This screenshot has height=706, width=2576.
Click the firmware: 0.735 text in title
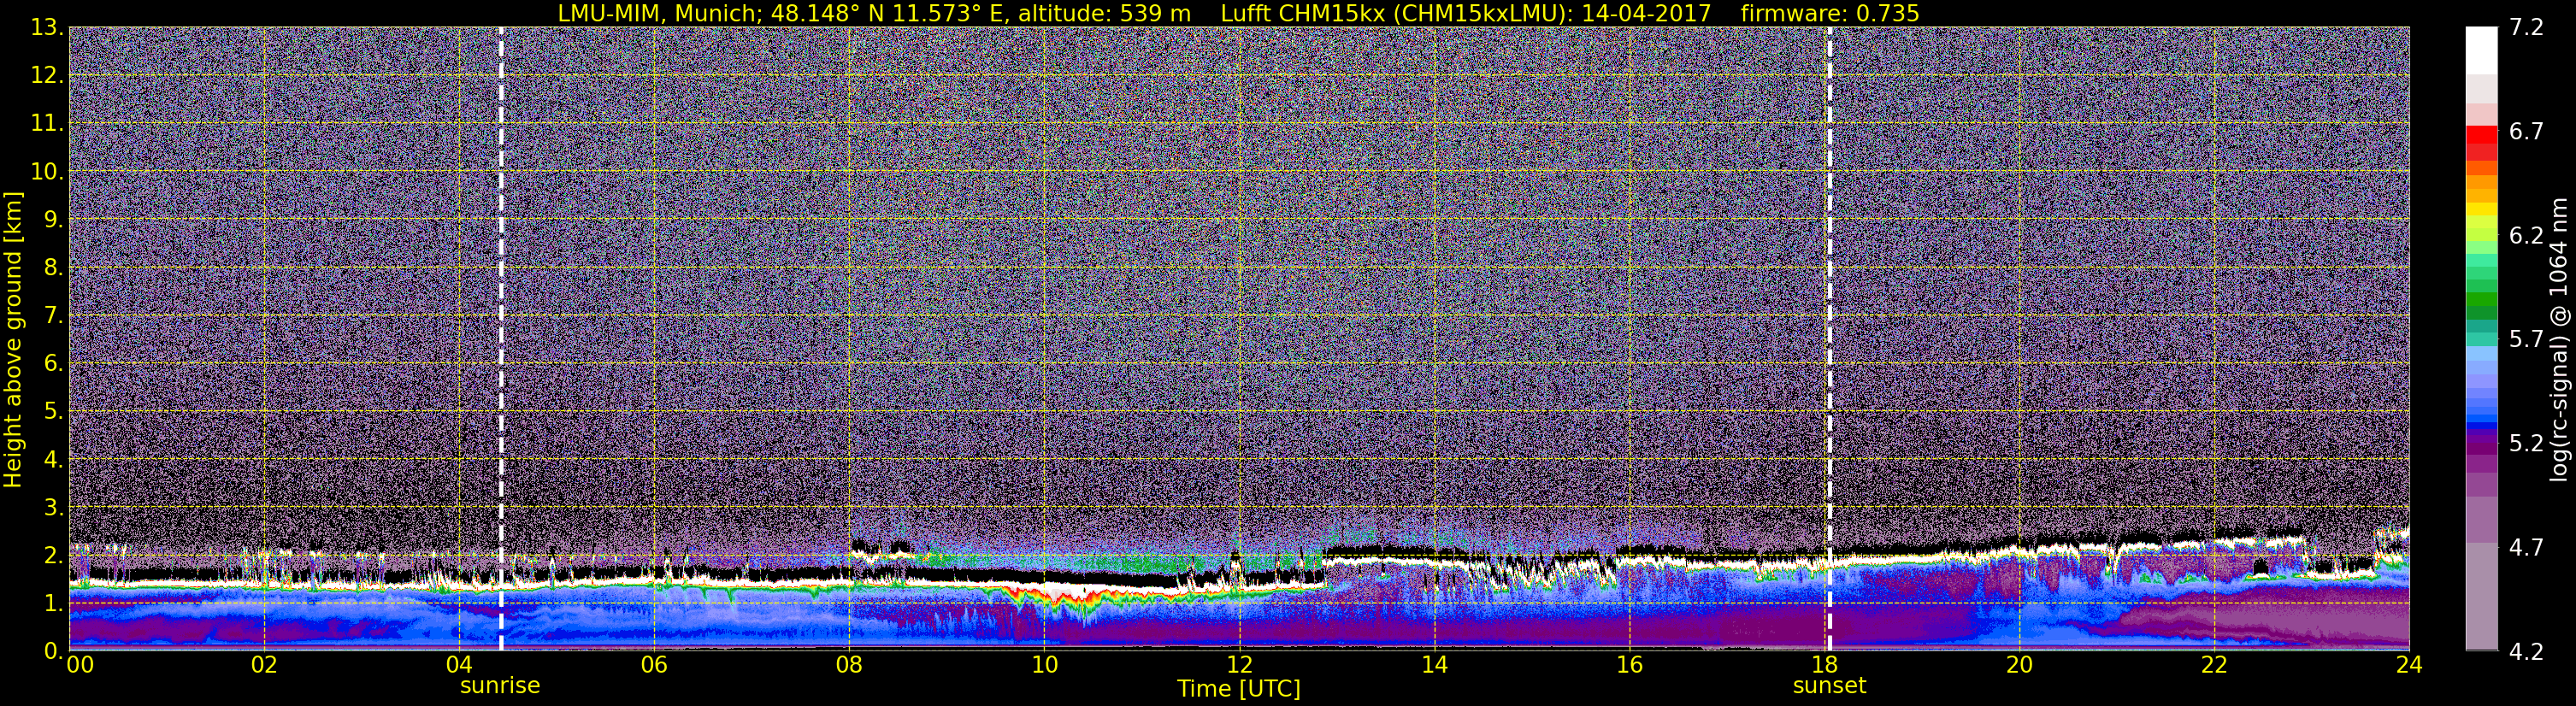click(x=1830, y=13)
